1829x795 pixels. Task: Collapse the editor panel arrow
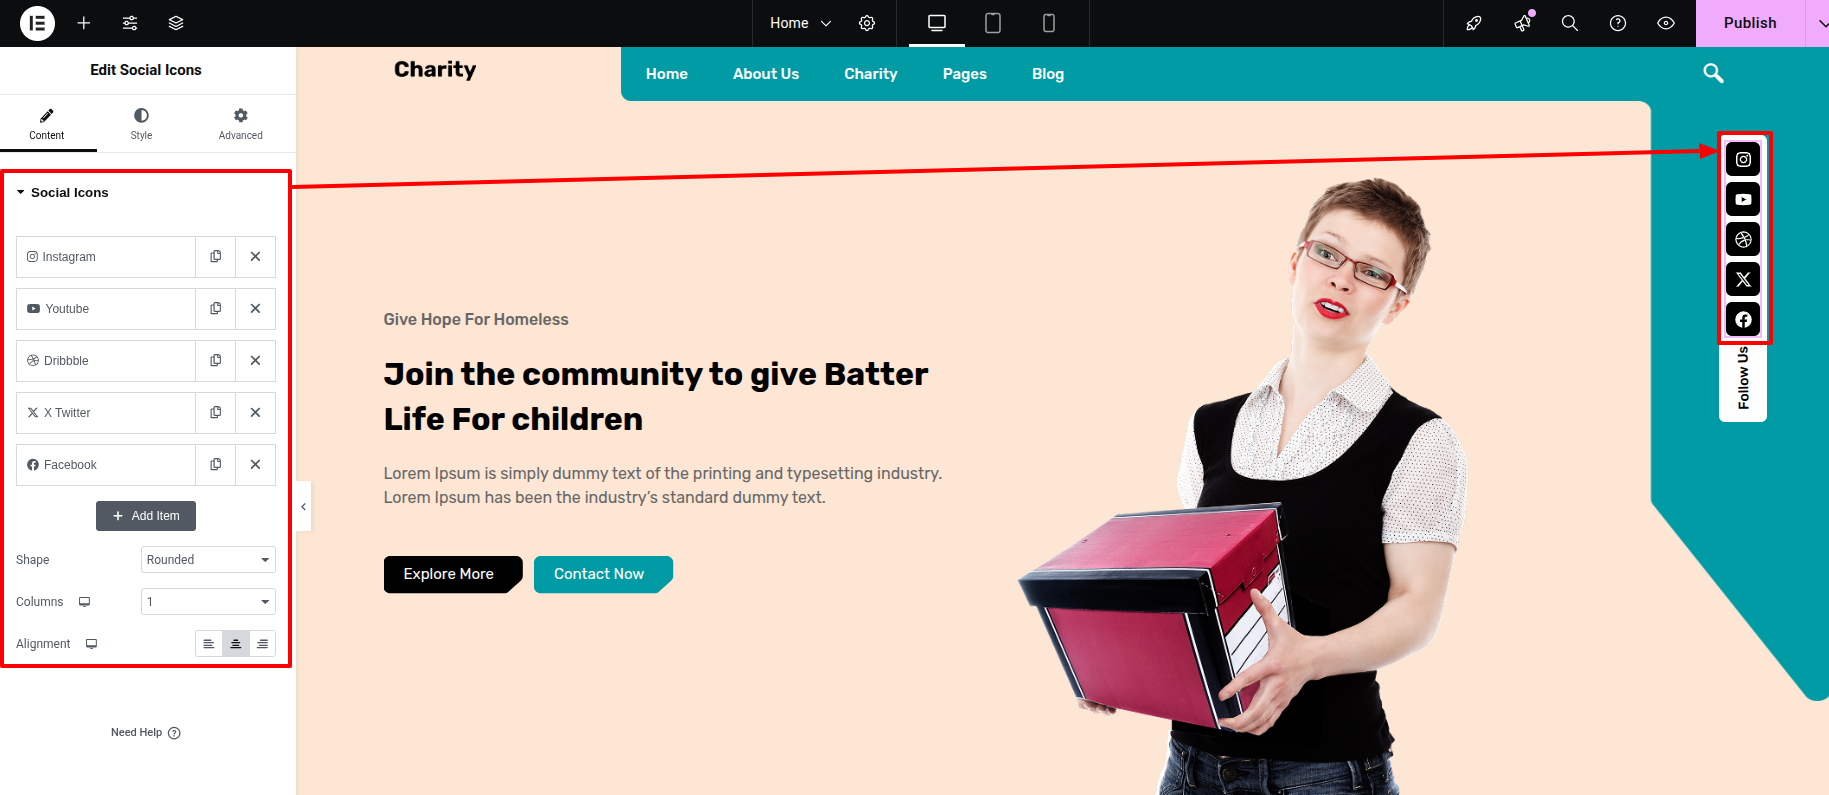coord(304,507)
